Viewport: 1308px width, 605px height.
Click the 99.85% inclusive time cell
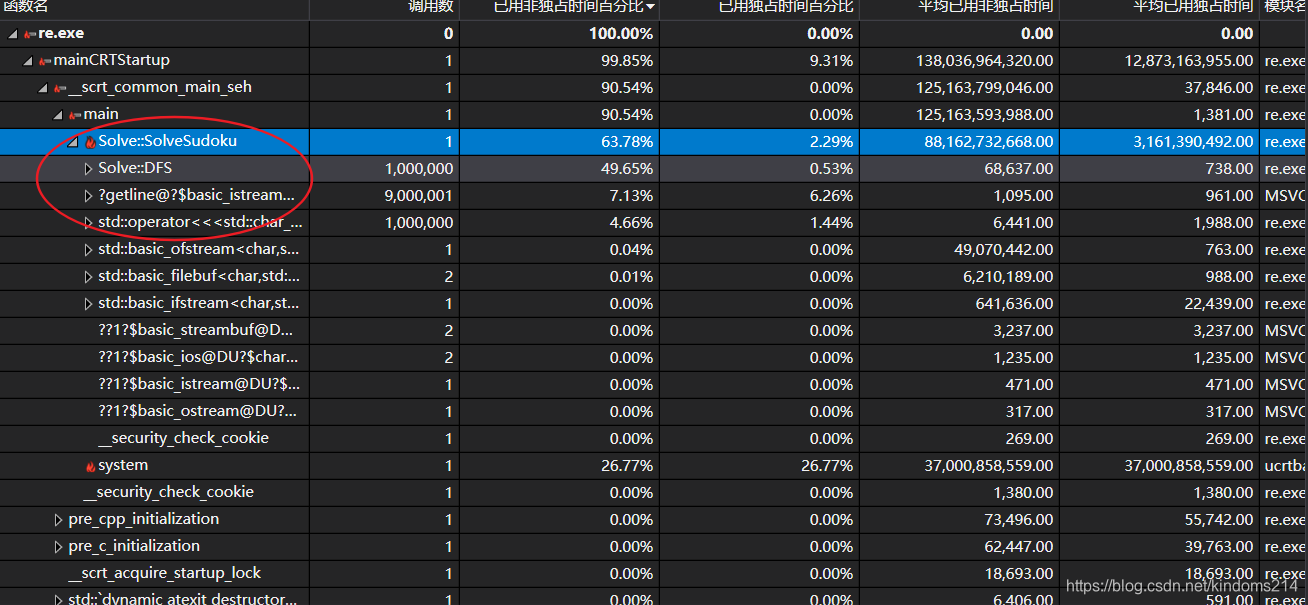[560, 61]
